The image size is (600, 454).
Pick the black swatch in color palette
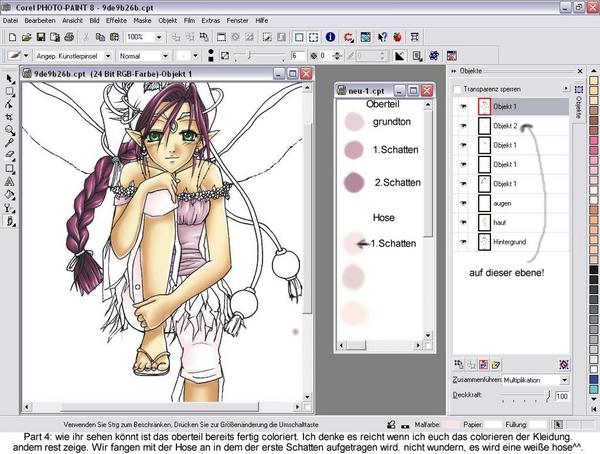(593, 270)
